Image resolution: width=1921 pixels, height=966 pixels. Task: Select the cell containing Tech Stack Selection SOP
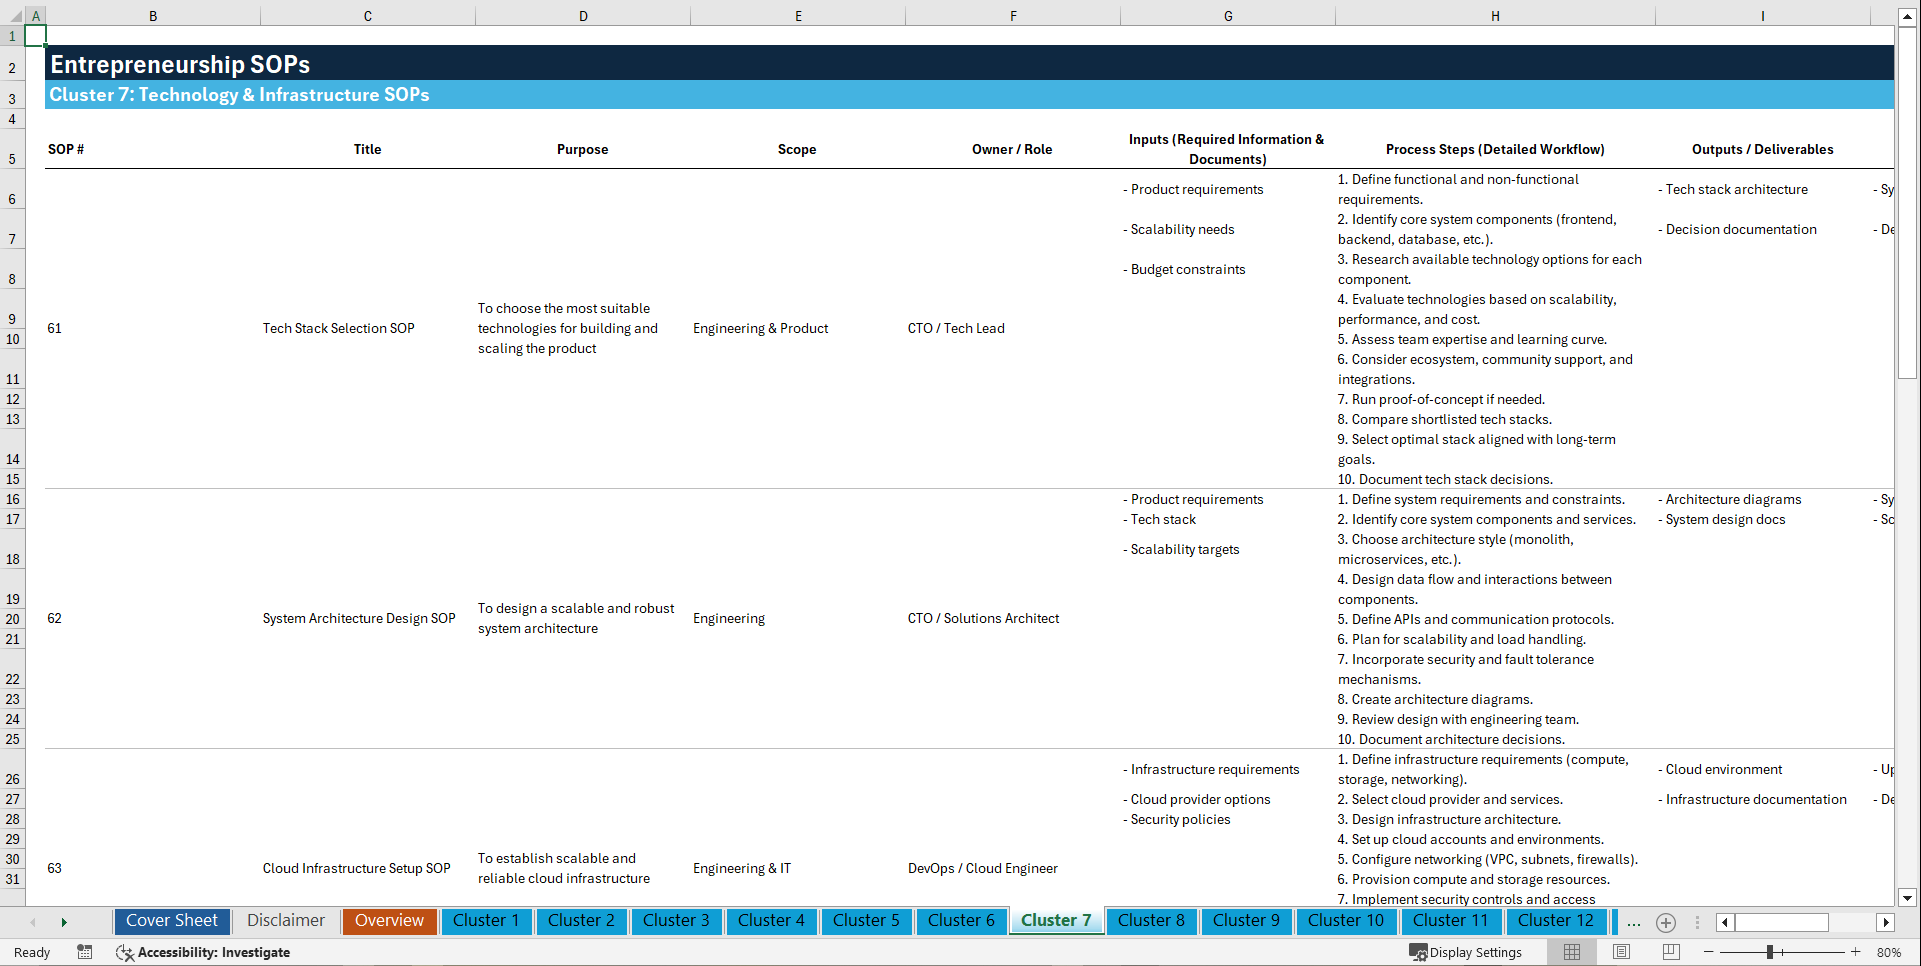(338, 328)
